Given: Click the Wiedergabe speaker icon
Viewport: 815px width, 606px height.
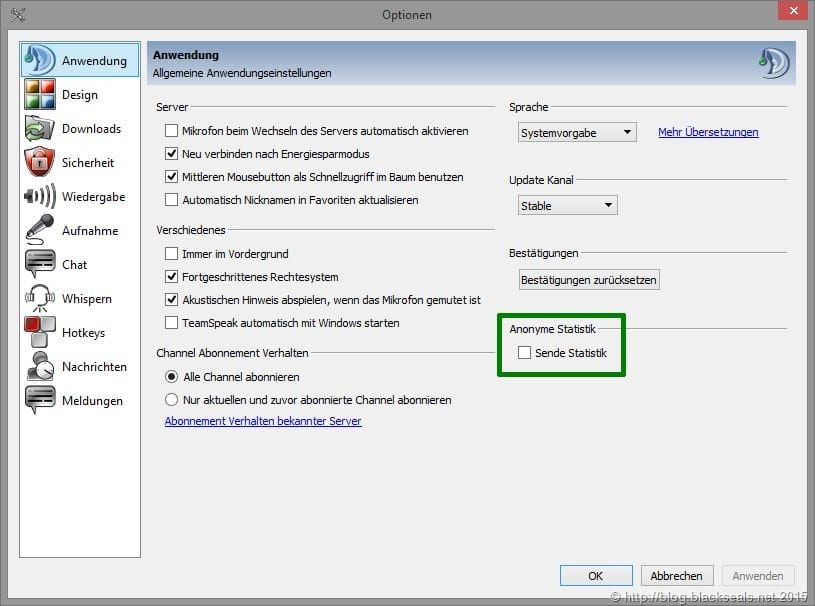Looking at the screenshot, I should click(40, 196).
